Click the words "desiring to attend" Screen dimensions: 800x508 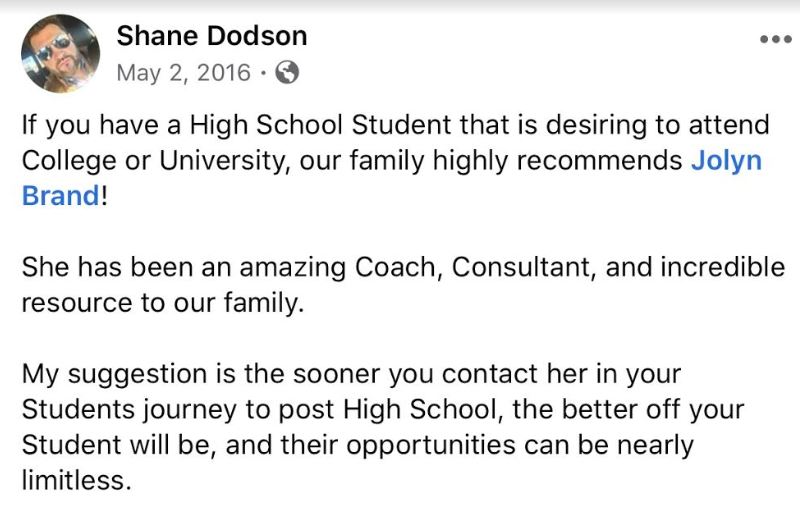pos(657,125)
